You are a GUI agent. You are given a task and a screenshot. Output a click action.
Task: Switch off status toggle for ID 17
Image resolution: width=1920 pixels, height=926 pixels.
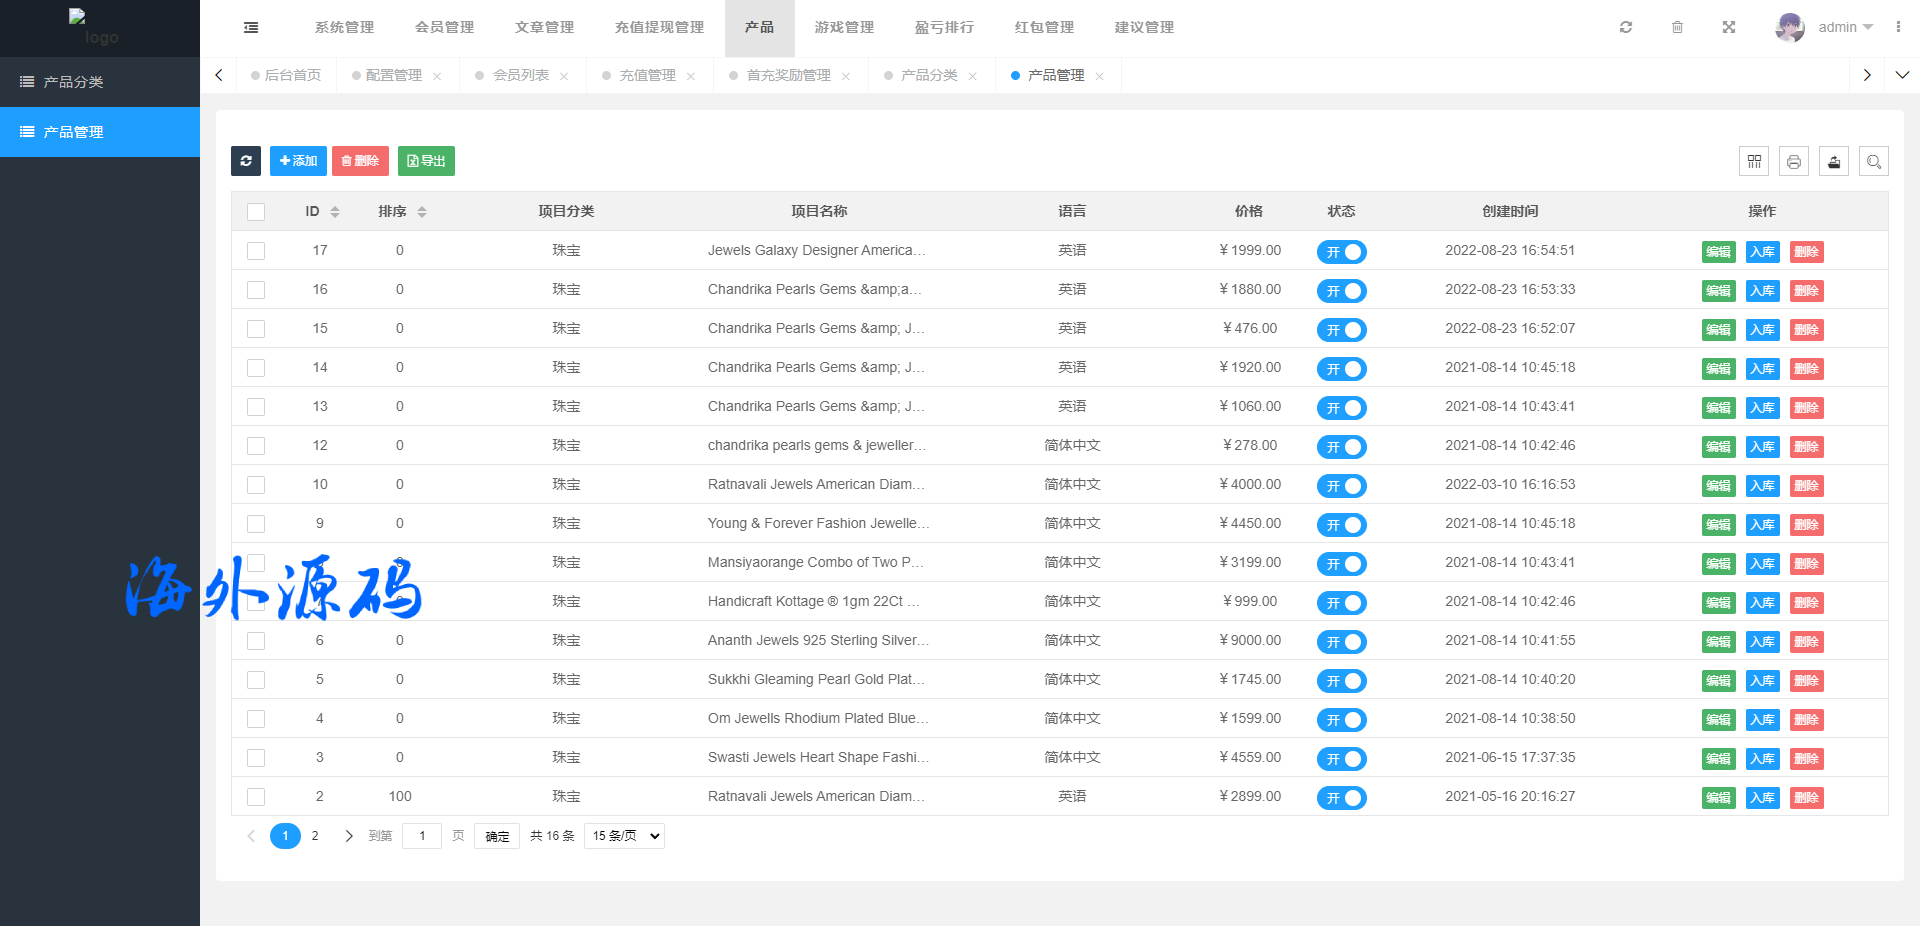(x=1341, y=252)
